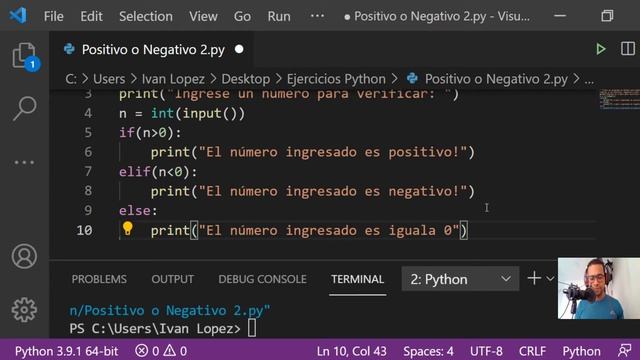This screenshot has width=640, height=360.
Task: Run Python file with the play button
Action: click(600, 49)
